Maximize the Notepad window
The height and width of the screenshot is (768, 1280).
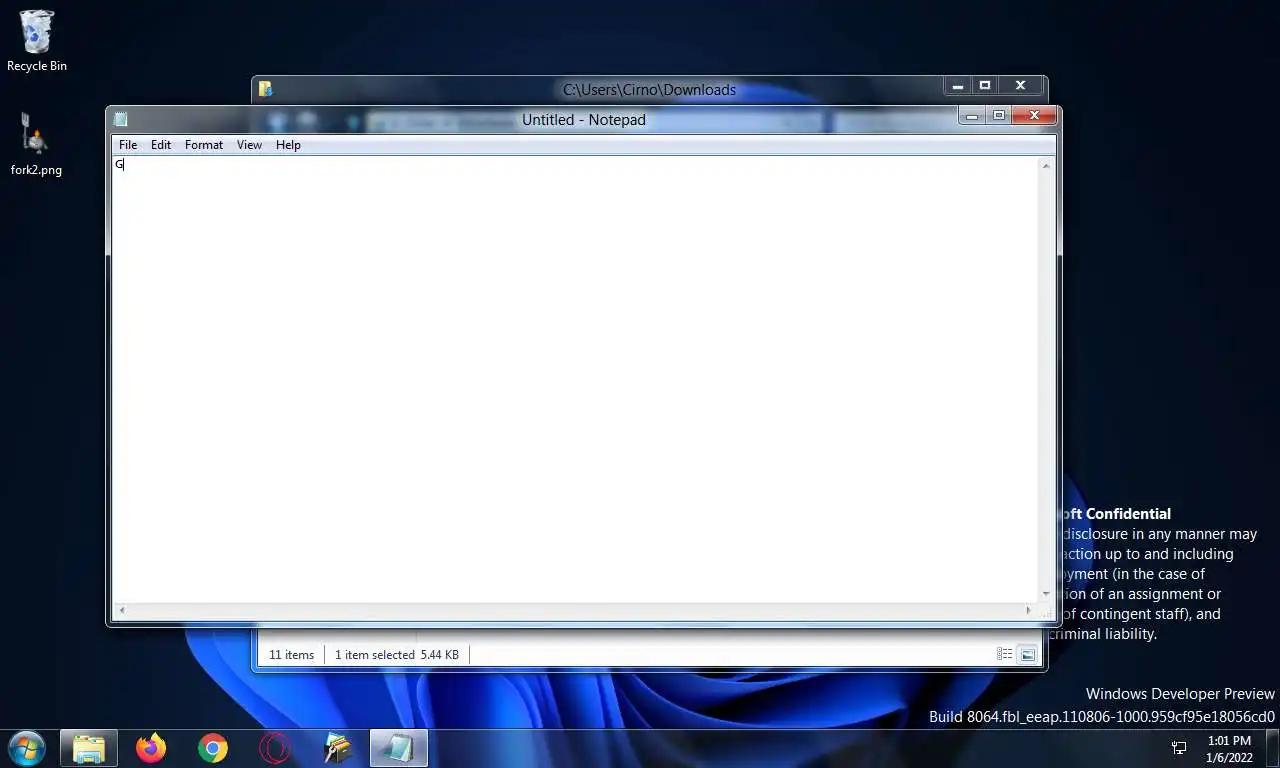coord(998,116)
